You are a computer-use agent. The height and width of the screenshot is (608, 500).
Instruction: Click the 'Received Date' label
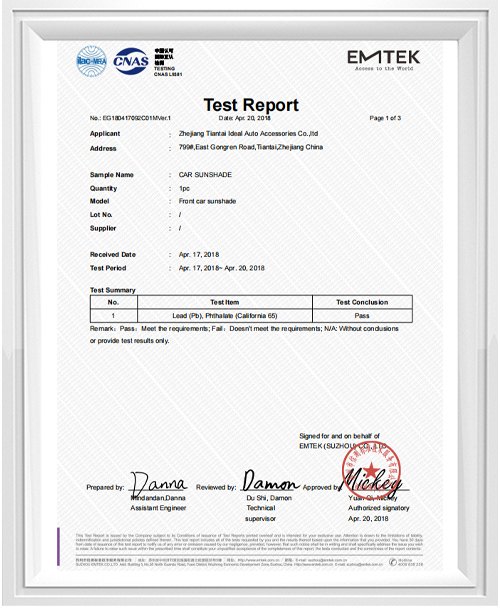[112, 254]
